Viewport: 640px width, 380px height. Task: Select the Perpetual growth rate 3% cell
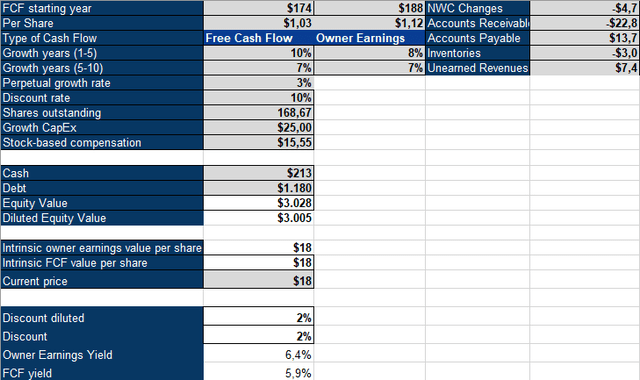coord(258,83)
